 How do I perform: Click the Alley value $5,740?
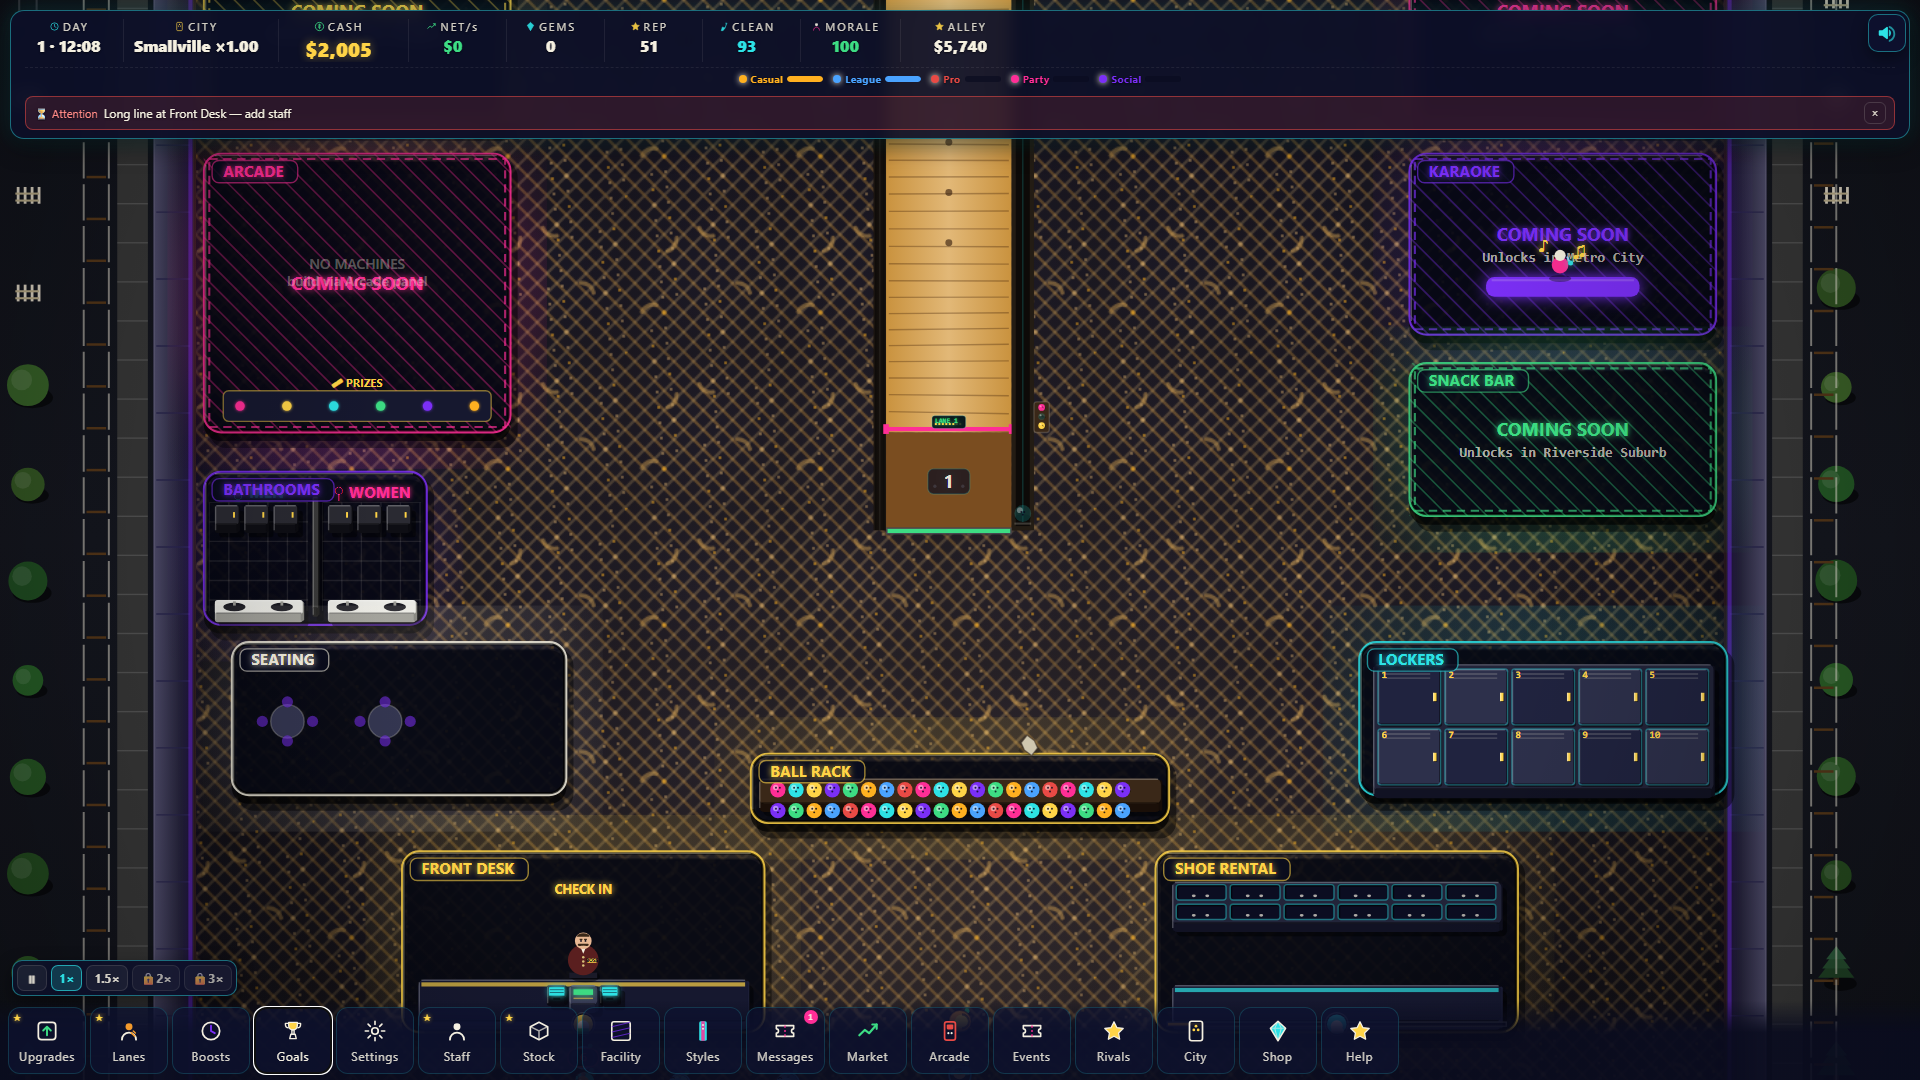tap(960, 38)
